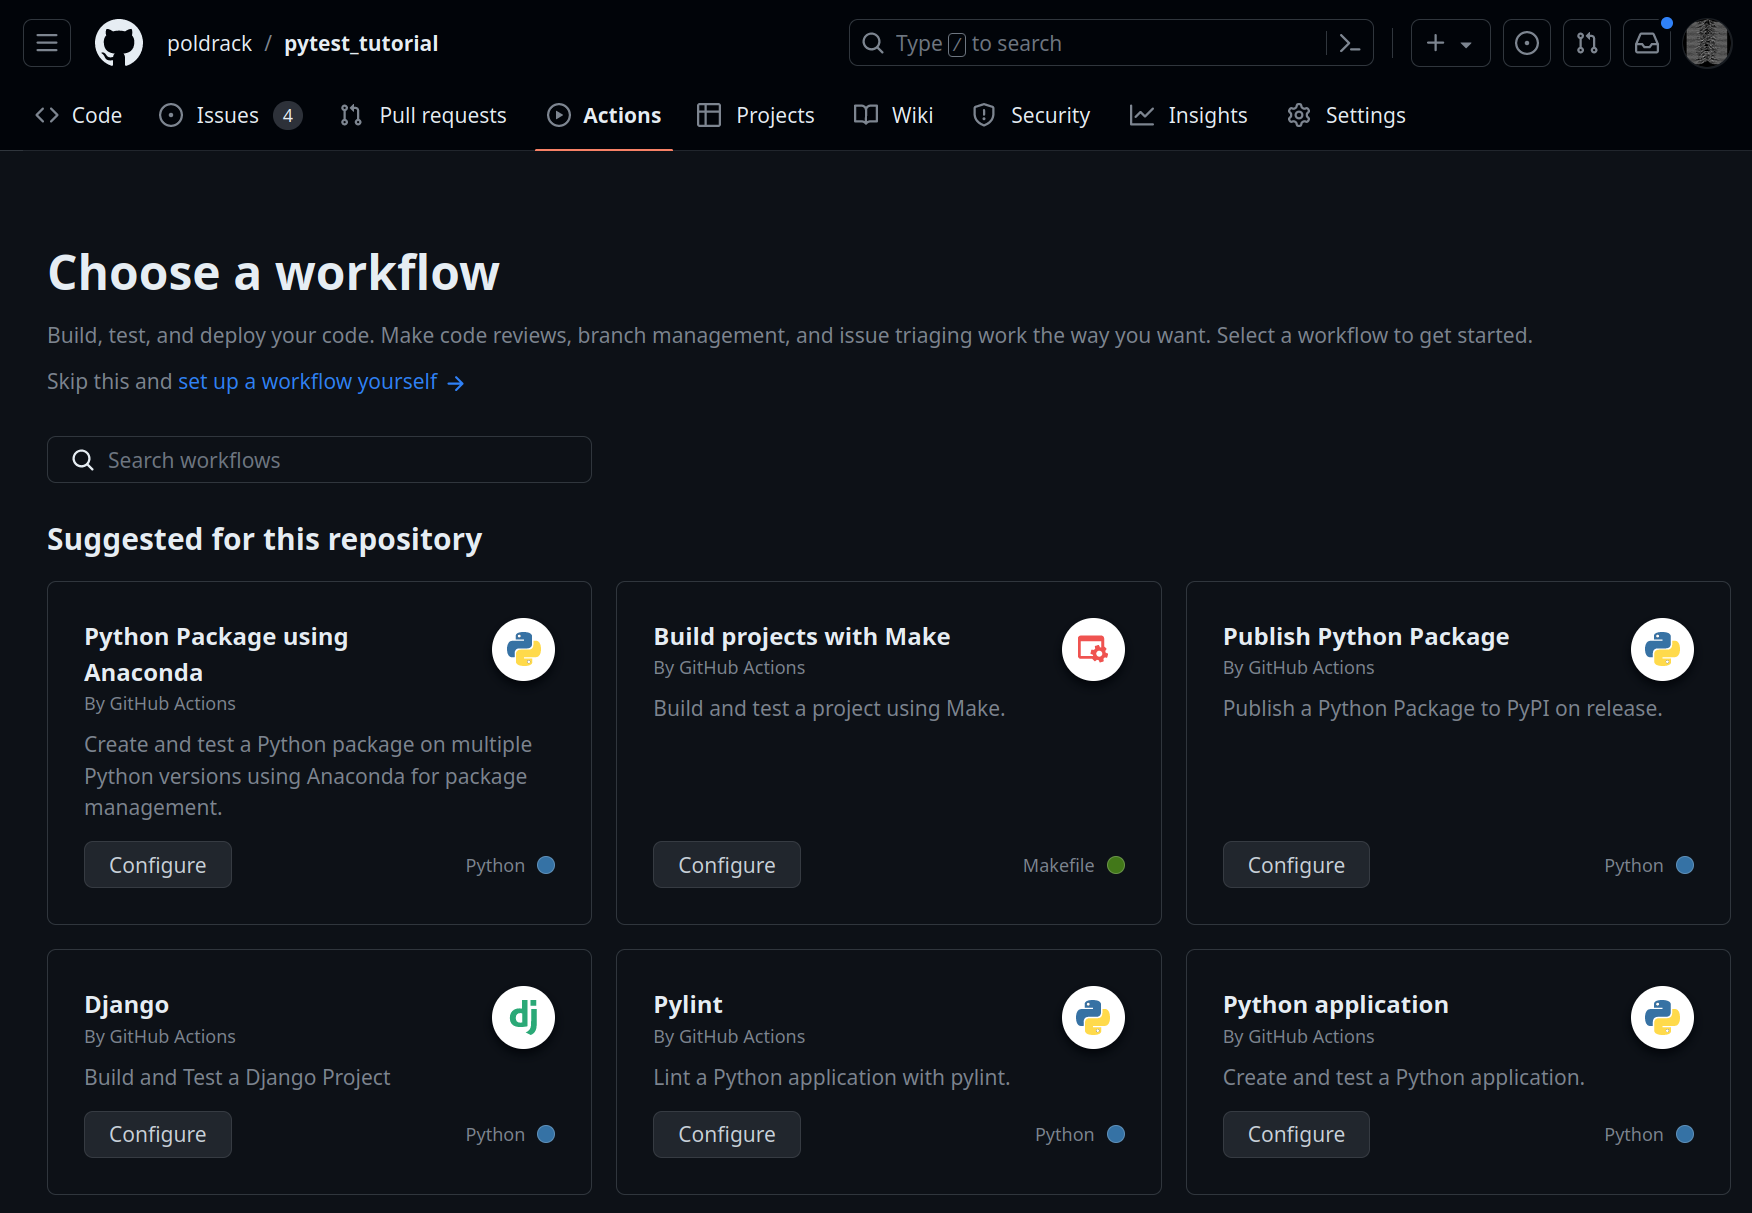Configure the Publish Python Package workflow

(x=1295, y=865)
